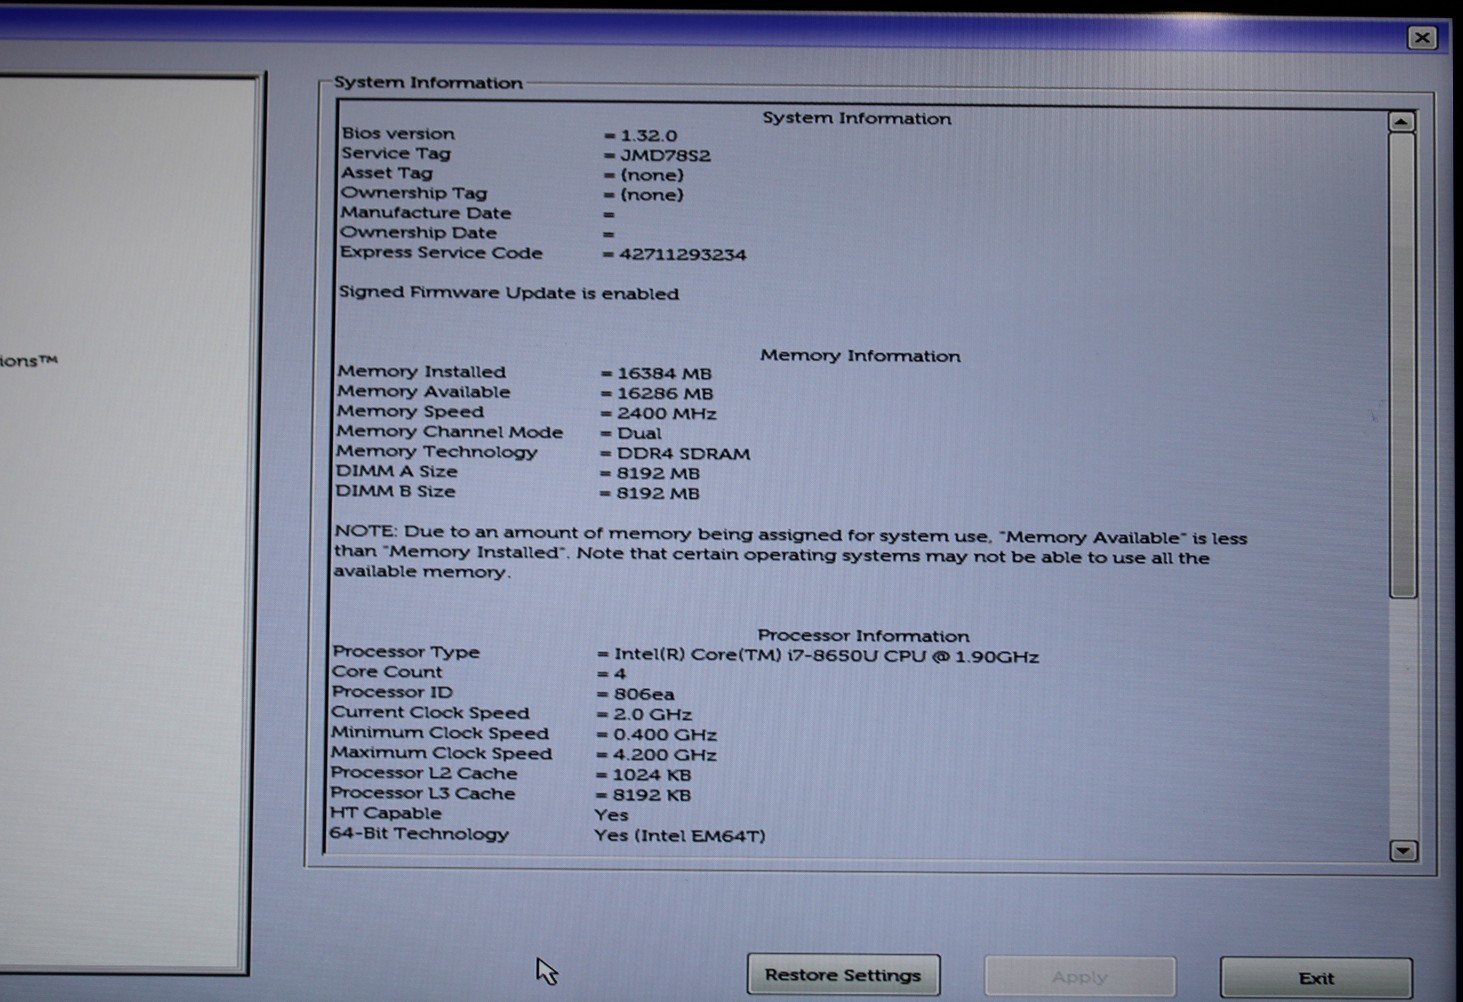Click the Bios version 1.32.0 value
The image size is (1463, 1002).
click(648, 136)
